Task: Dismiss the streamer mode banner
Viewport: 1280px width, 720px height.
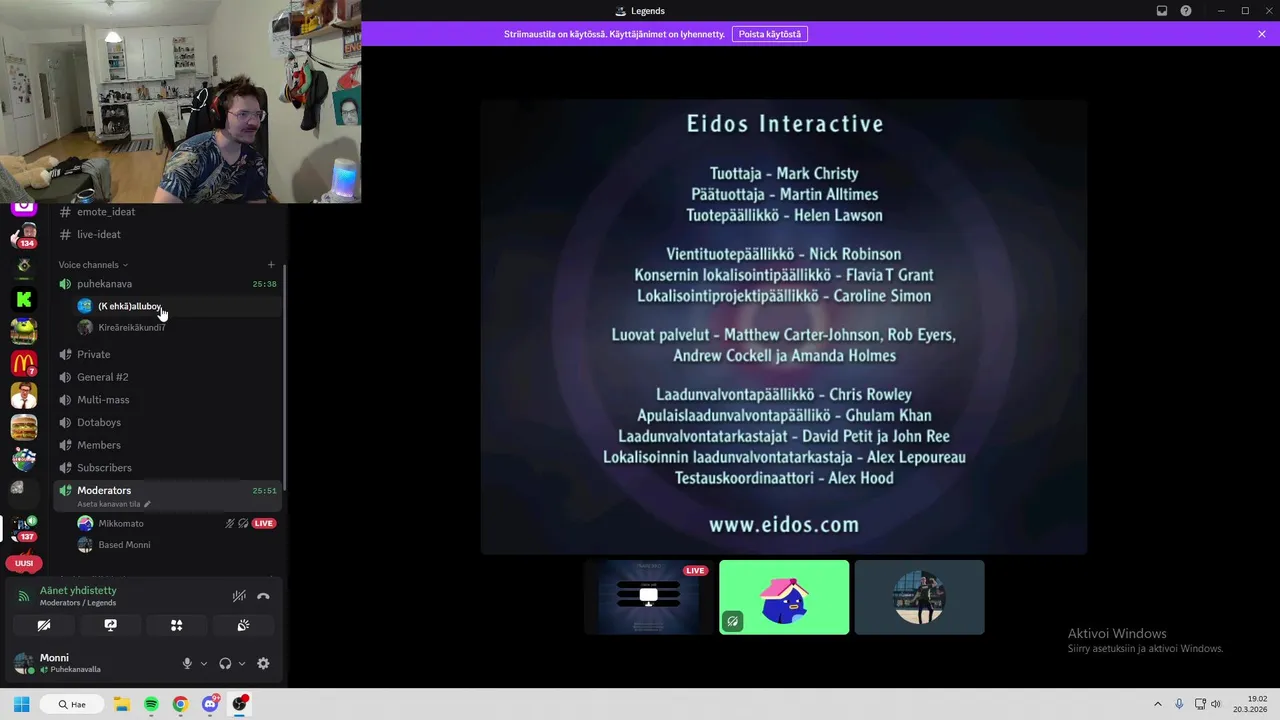Action: coord(1262,34)
